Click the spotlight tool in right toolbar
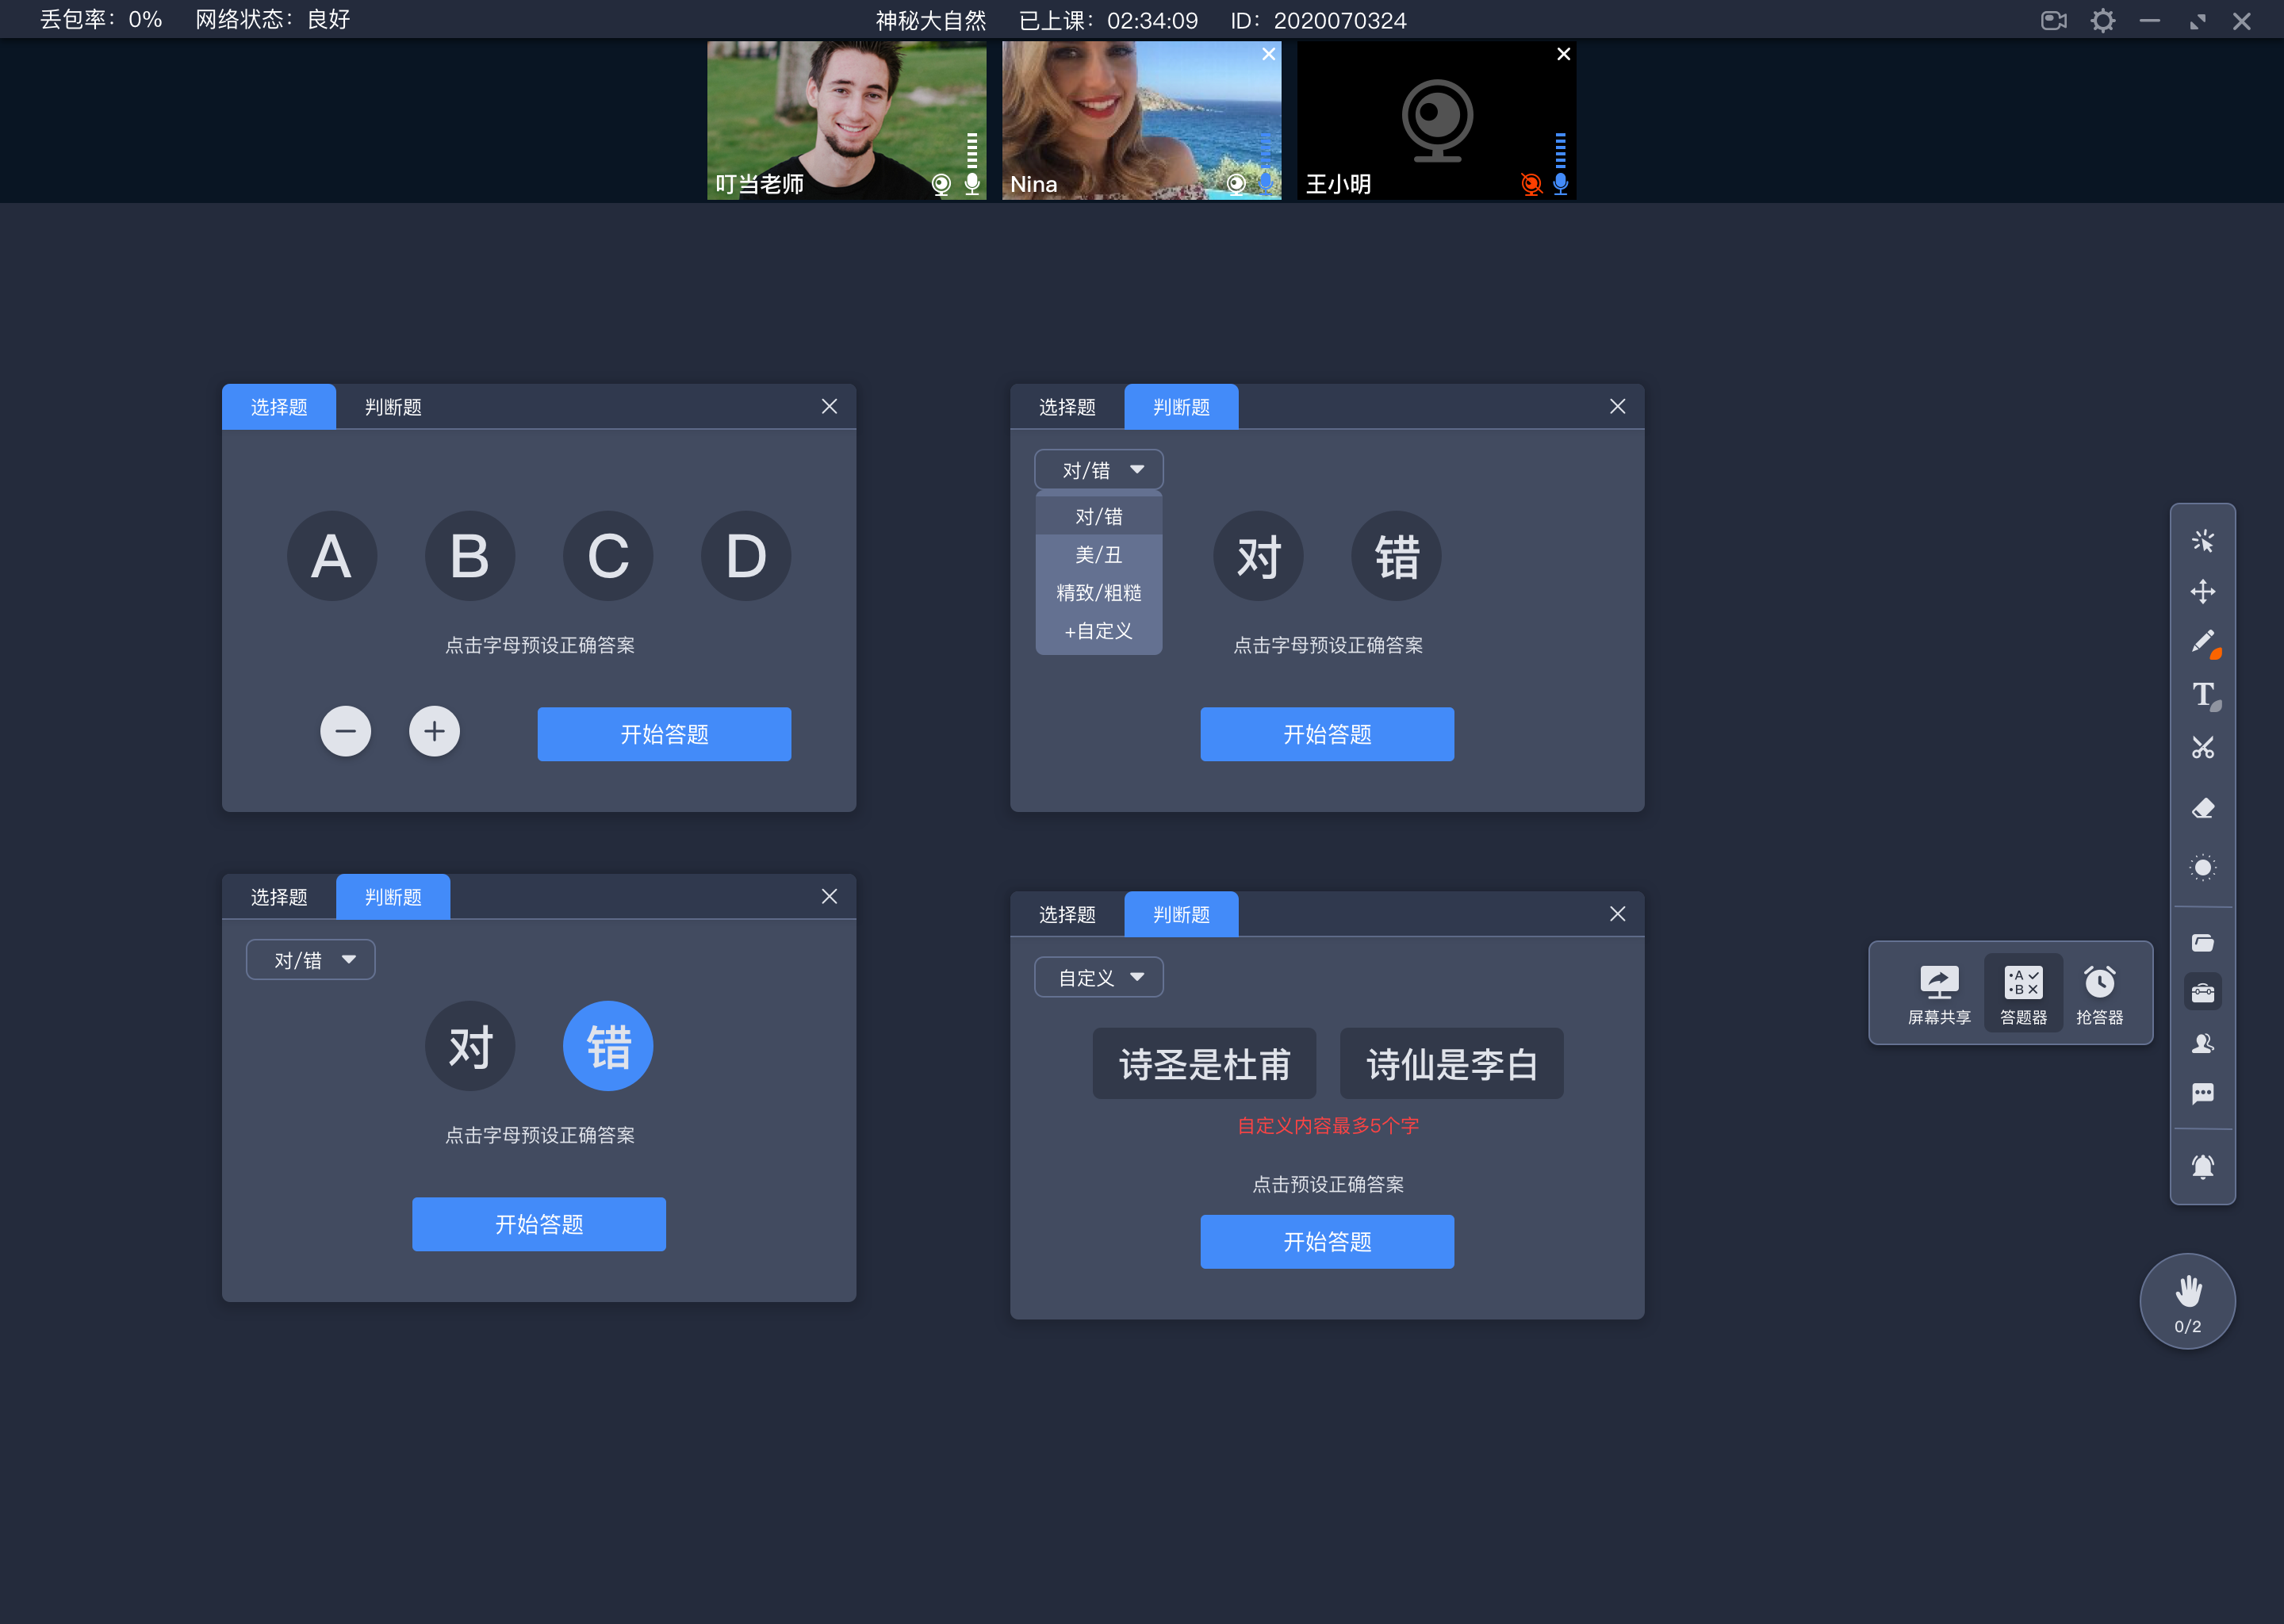This screenshot has height=1624, width=2284. pyautogui.click(x=2205, y=863)
